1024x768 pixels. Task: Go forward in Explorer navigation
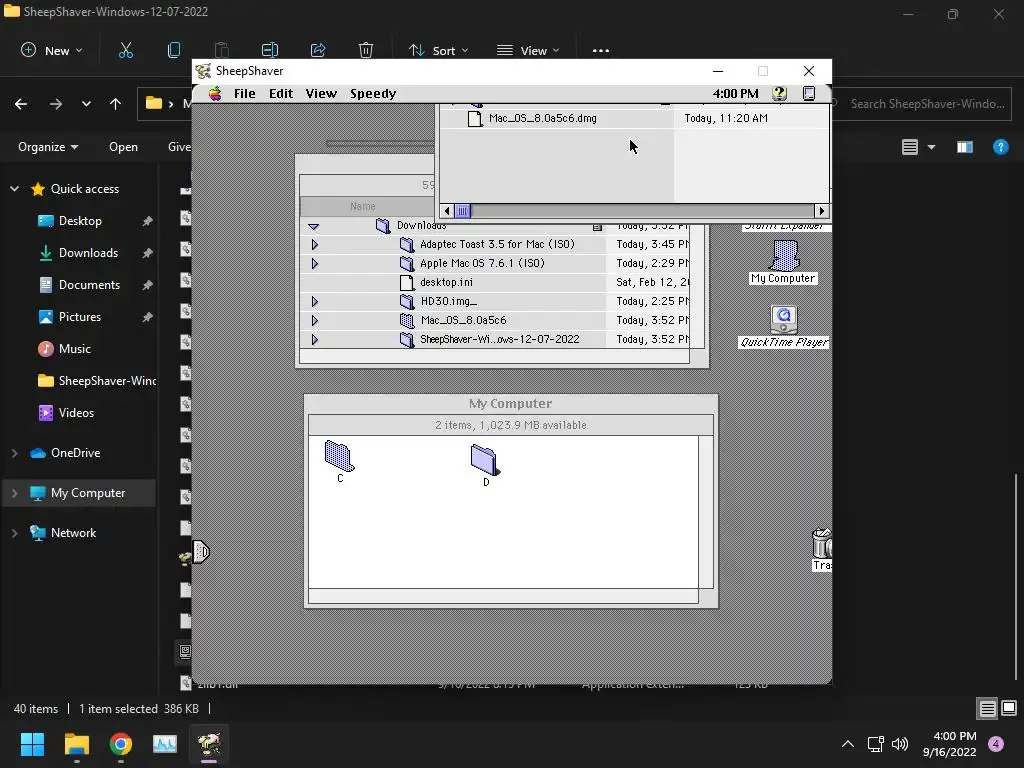coord(56,104)
